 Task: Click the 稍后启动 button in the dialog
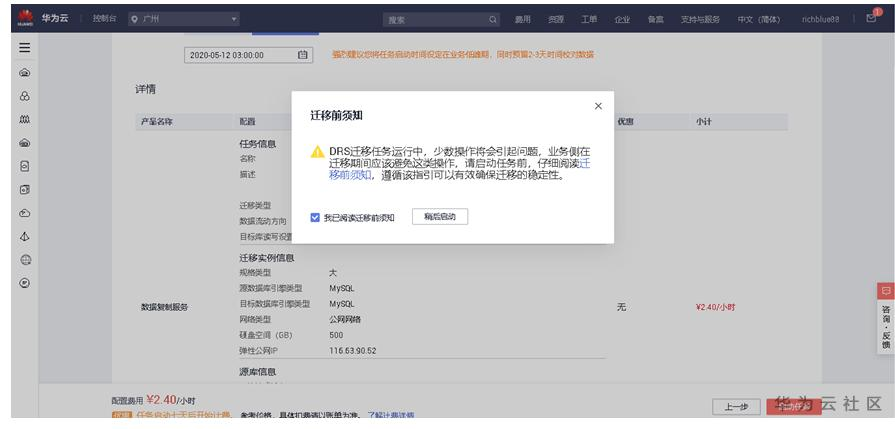pyautogui.click(x=440, y=217)
